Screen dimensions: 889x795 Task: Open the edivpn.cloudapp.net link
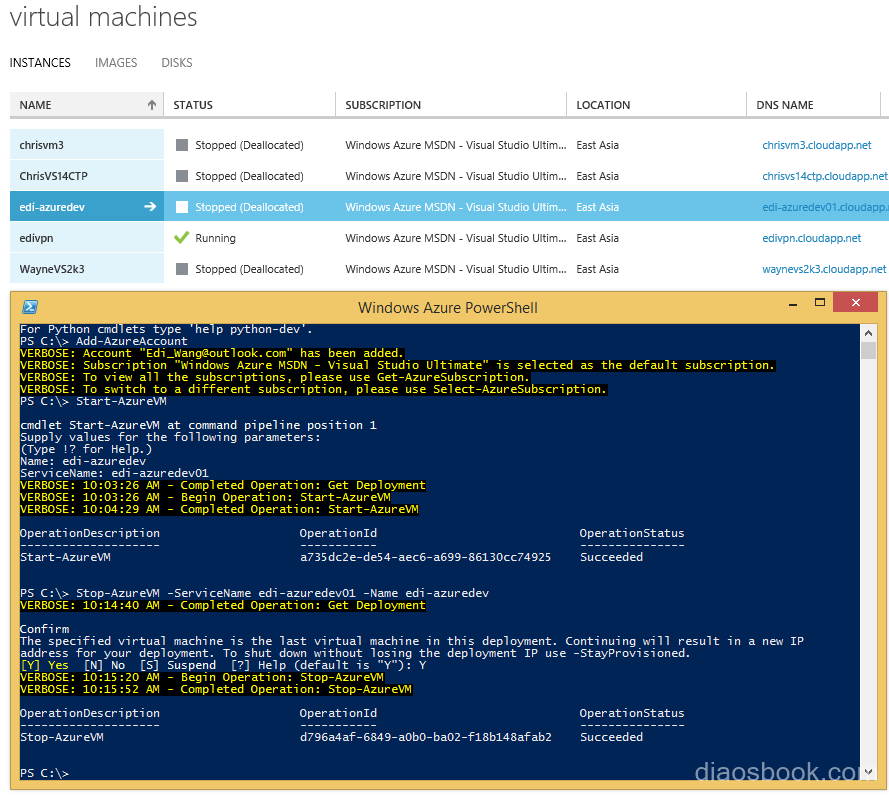click(x=812, y=238)
